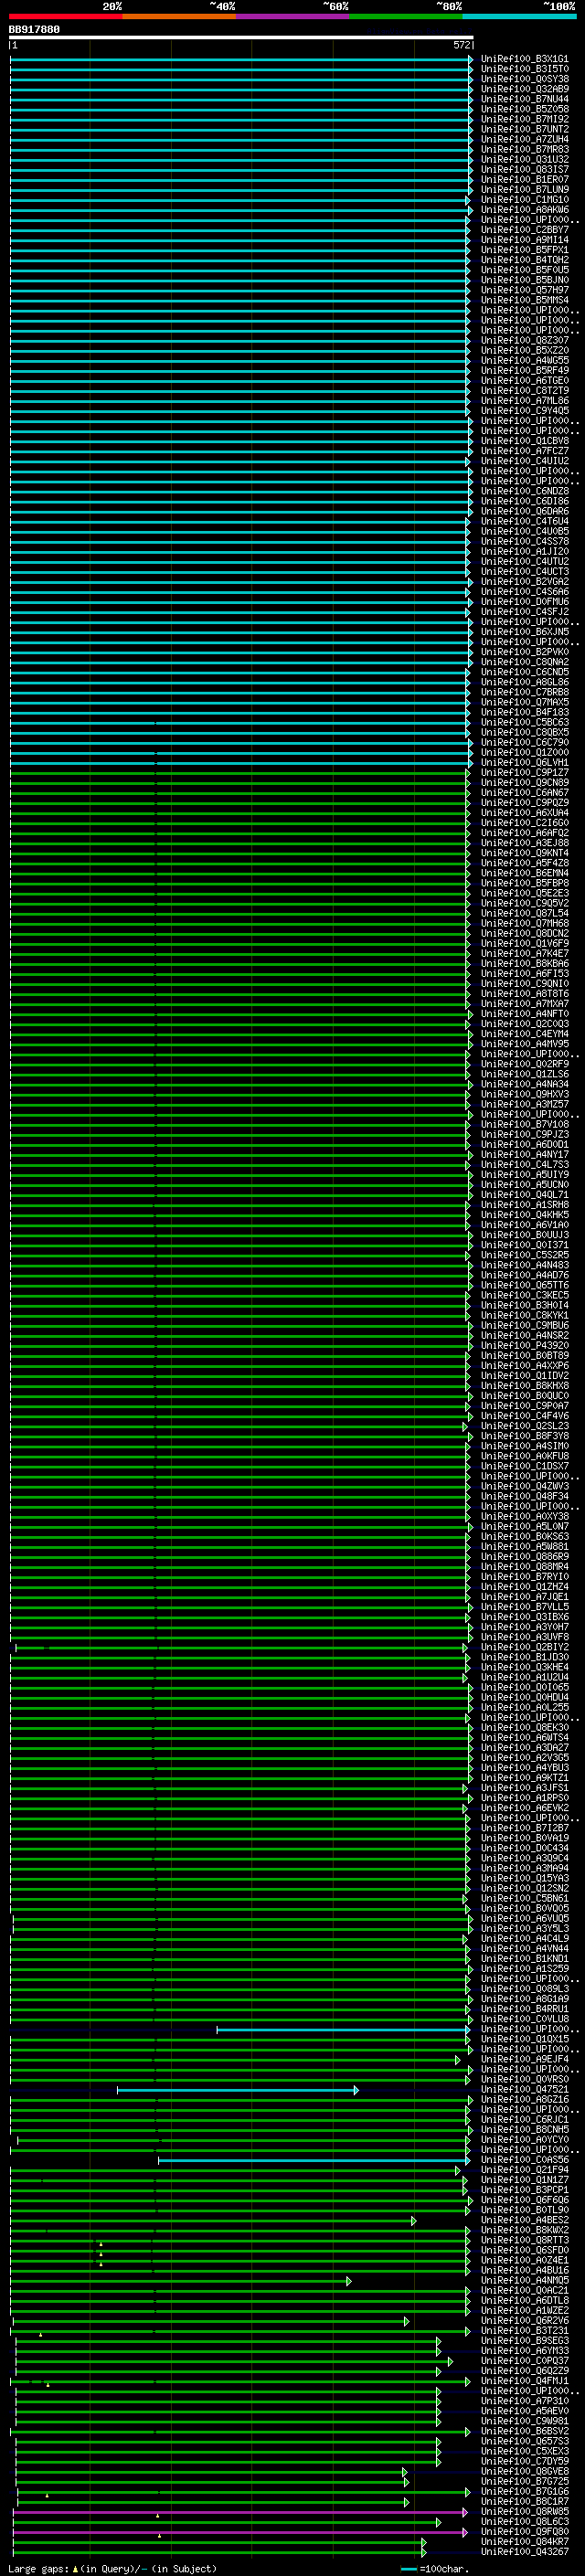Select the UniRef100_Q4KHK5 hit name
This screenshot has width=585, height=2576.
(525, 1215)
